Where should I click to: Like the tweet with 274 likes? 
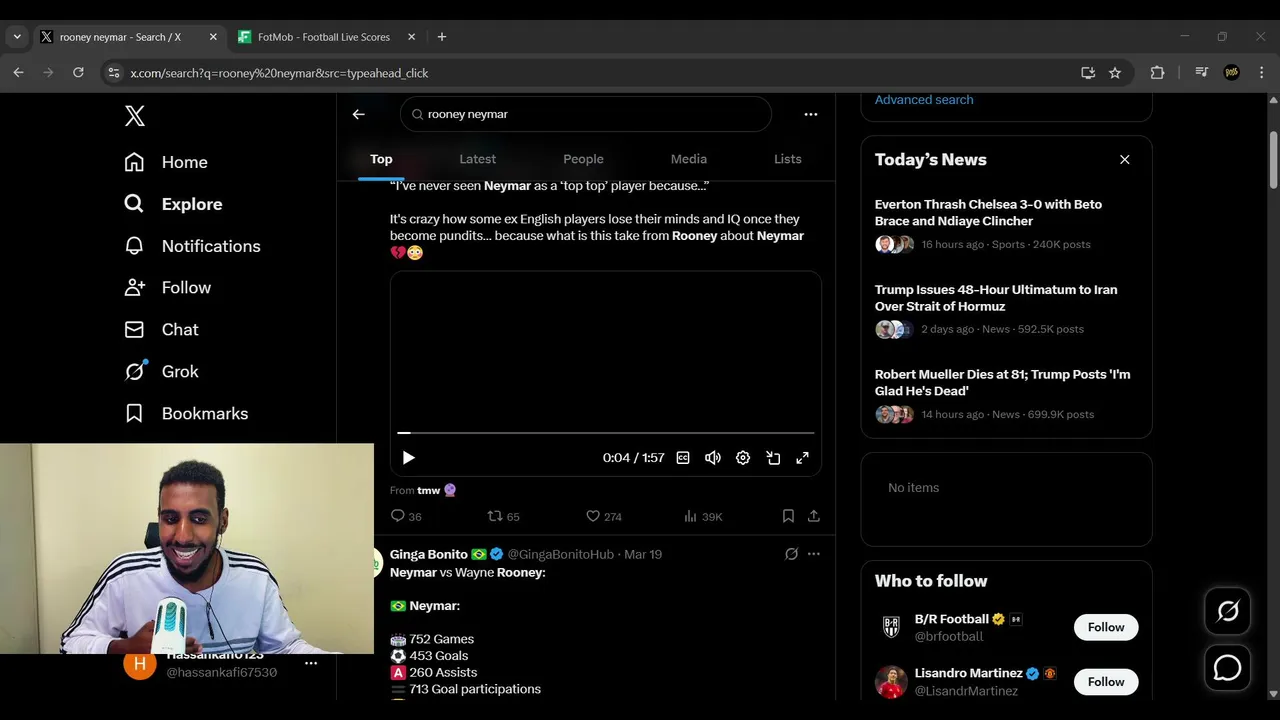603,516
